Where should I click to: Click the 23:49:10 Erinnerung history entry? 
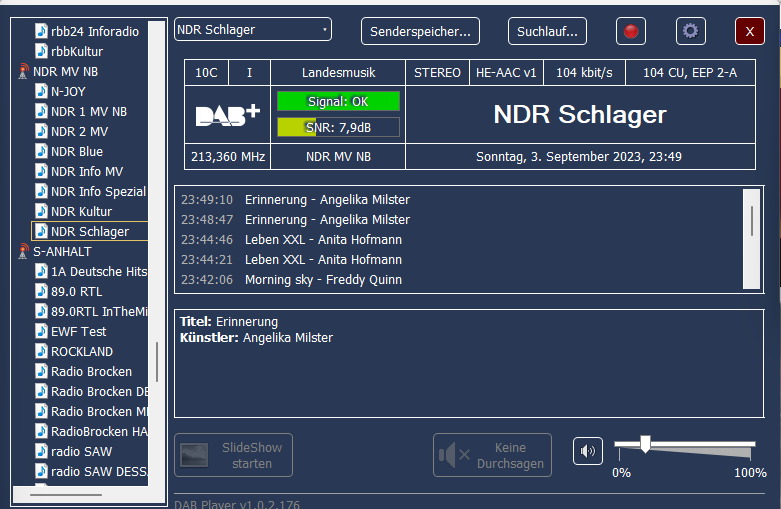[295, 200]
